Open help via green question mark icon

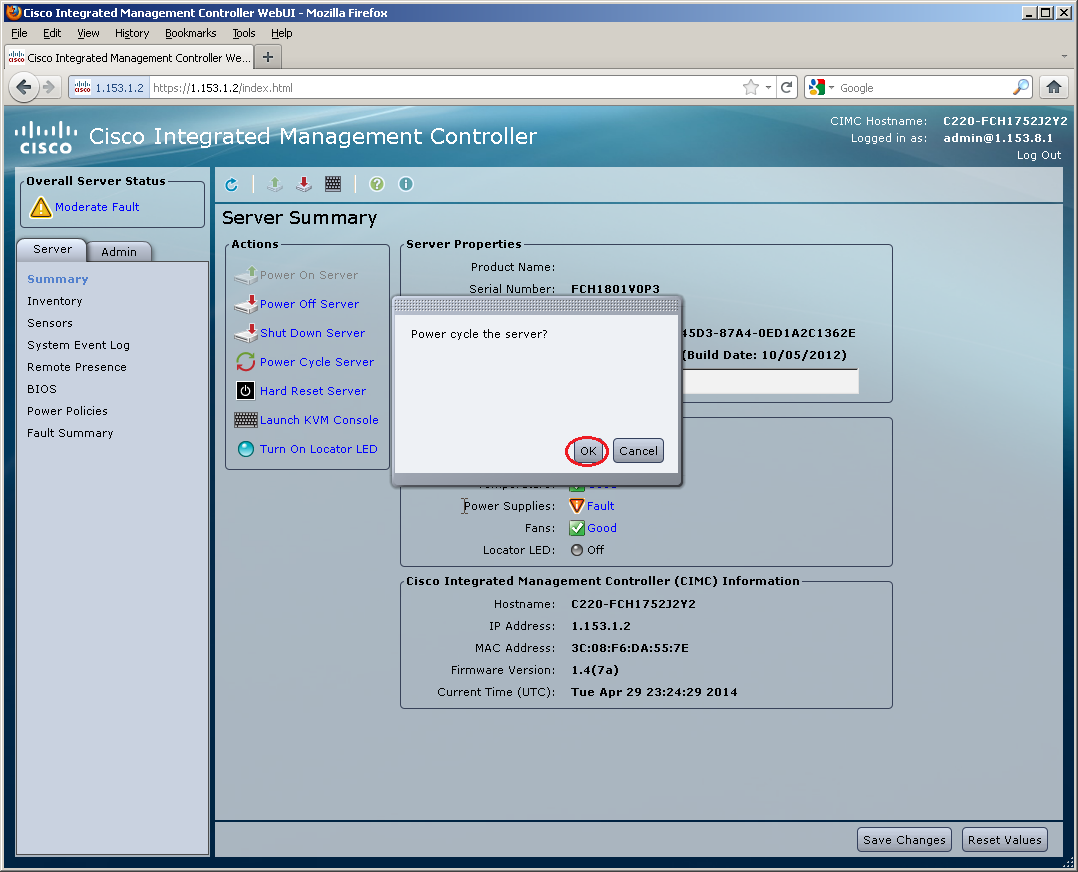(x=377, y=184)
